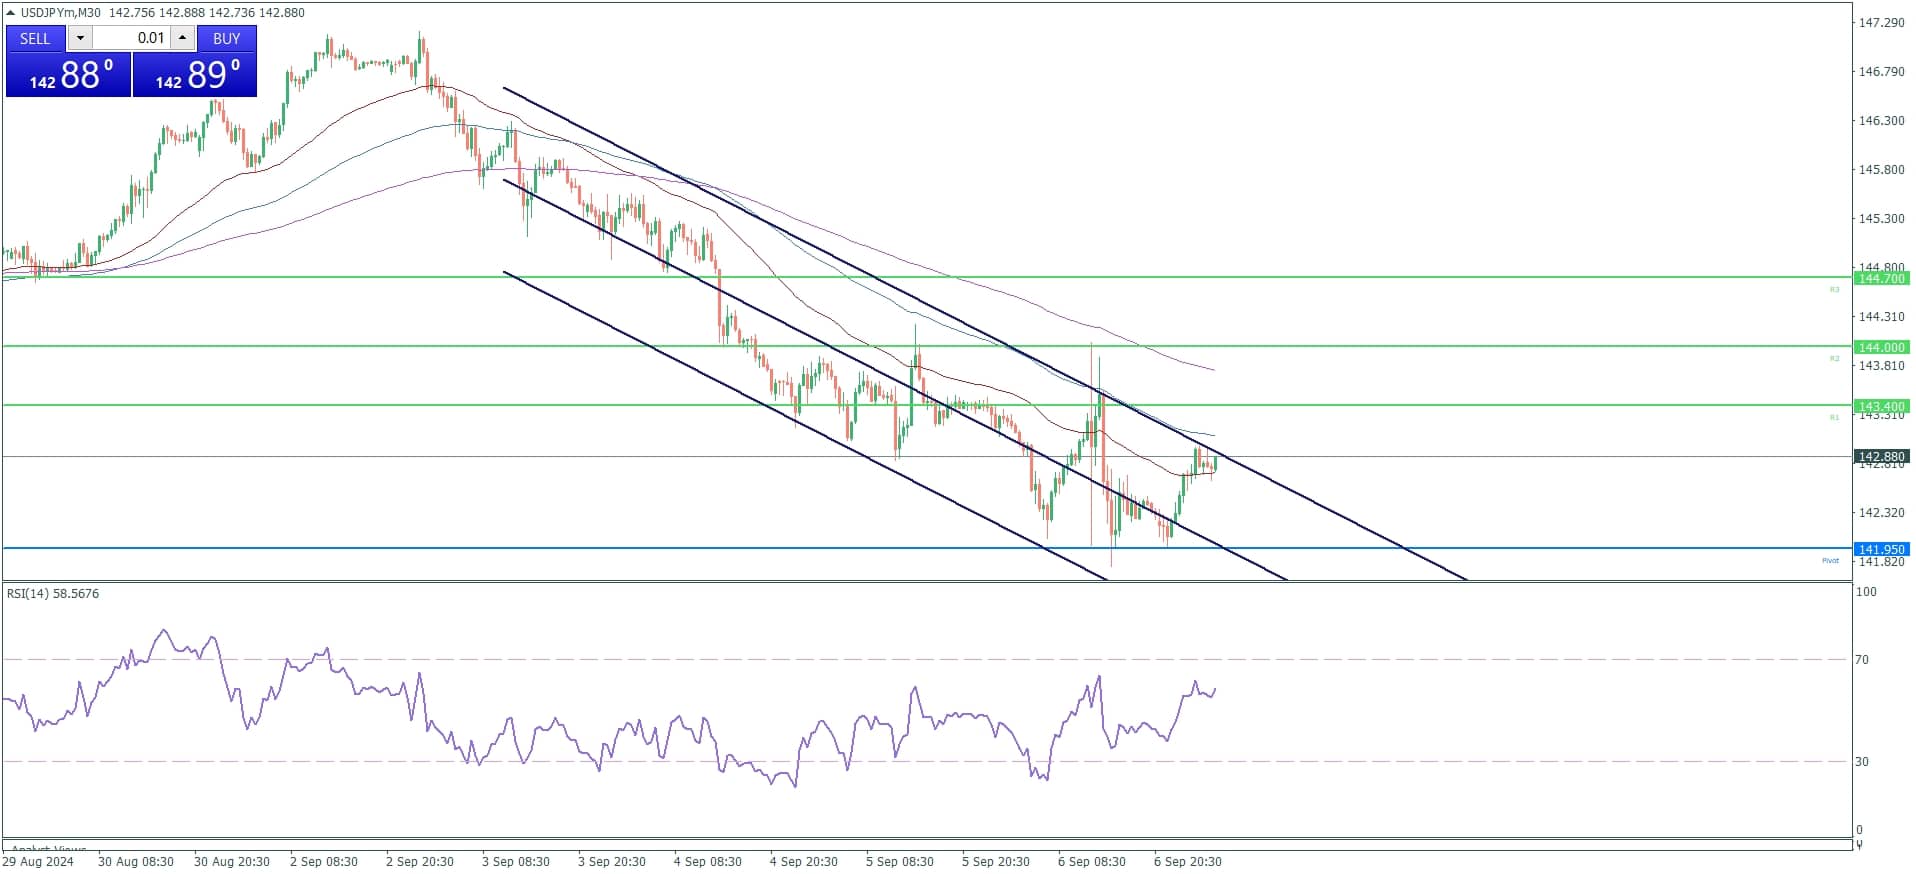Screen dimensions: 1916x874
Task: Click the 3 Sep 20:30 time label
Action: click(x=612, y=861)
